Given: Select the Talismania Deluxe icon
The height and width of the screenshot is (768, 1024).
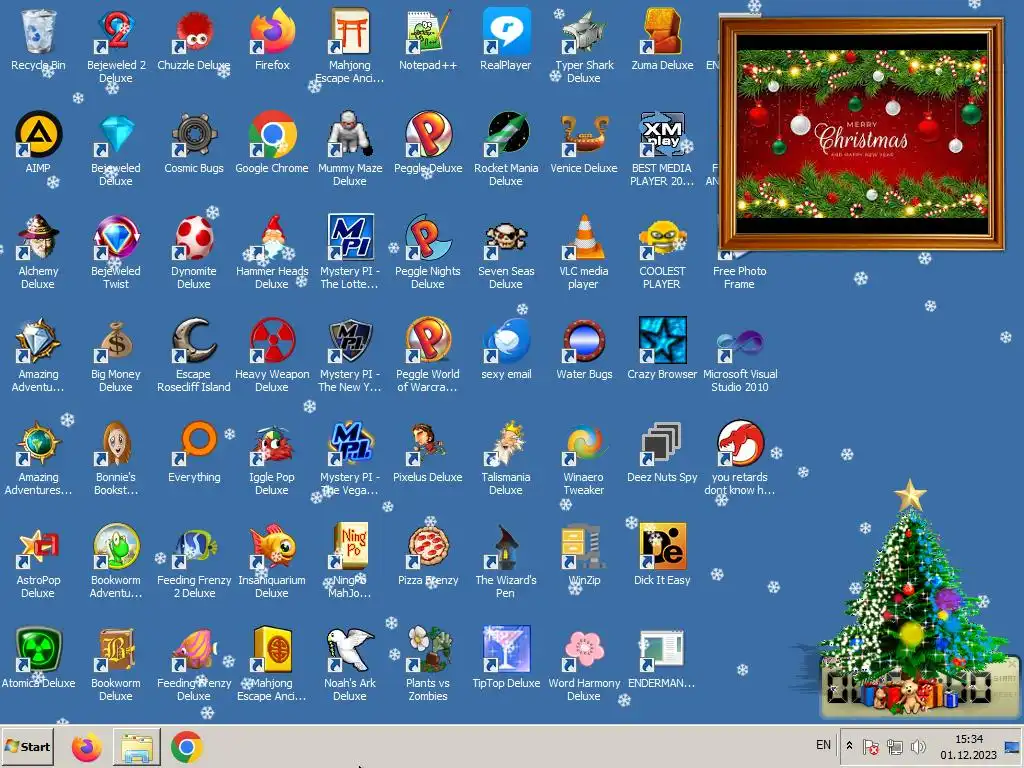Looking at the screenshot, I should coord(505,444).
